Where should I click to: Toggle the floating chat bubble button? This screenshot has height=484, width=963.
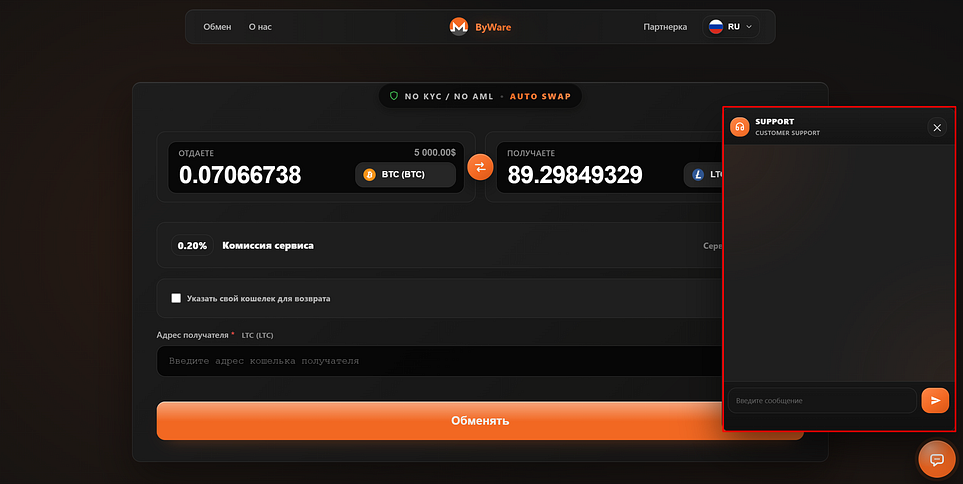point(937,459)
